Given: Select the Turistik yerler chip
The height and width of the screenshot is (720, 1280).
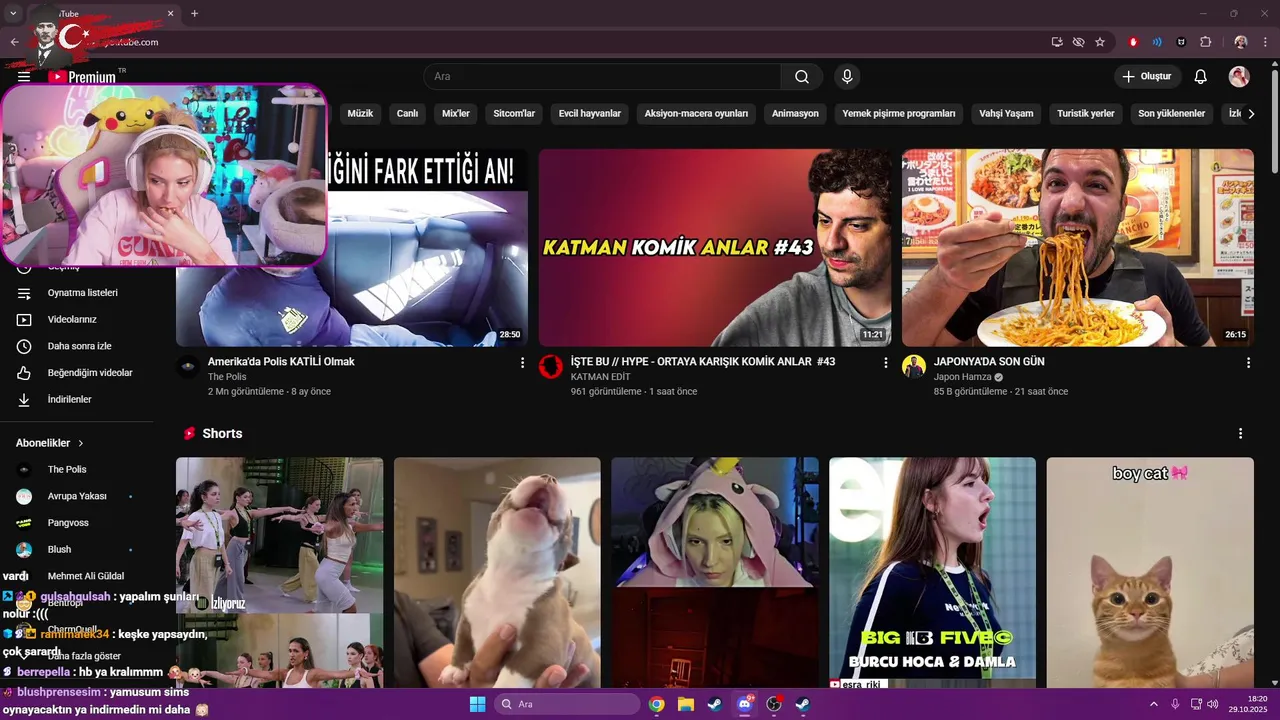Looking at the screenshot, I should pos(1086,114).
